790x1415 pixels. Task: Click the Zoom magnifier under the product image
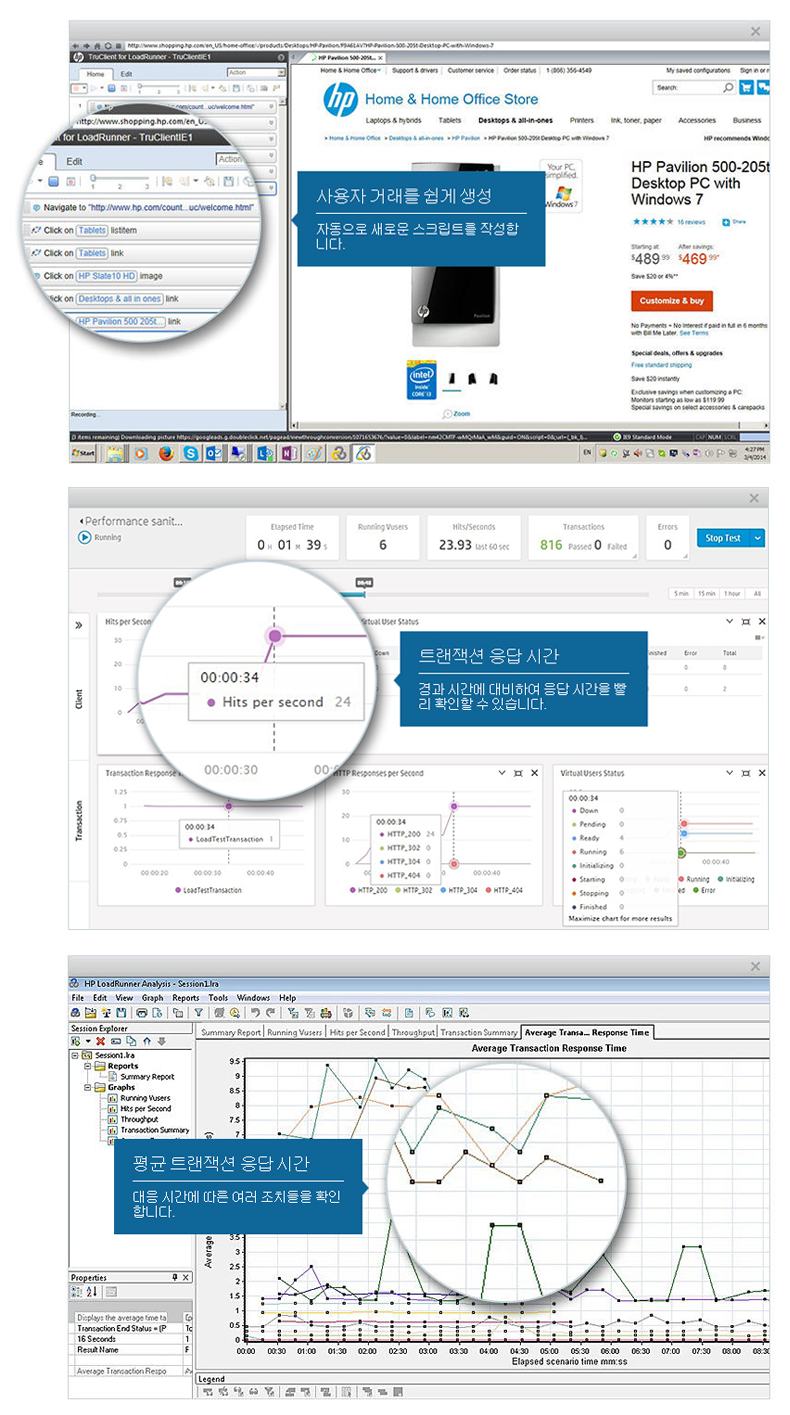[447, 413]
